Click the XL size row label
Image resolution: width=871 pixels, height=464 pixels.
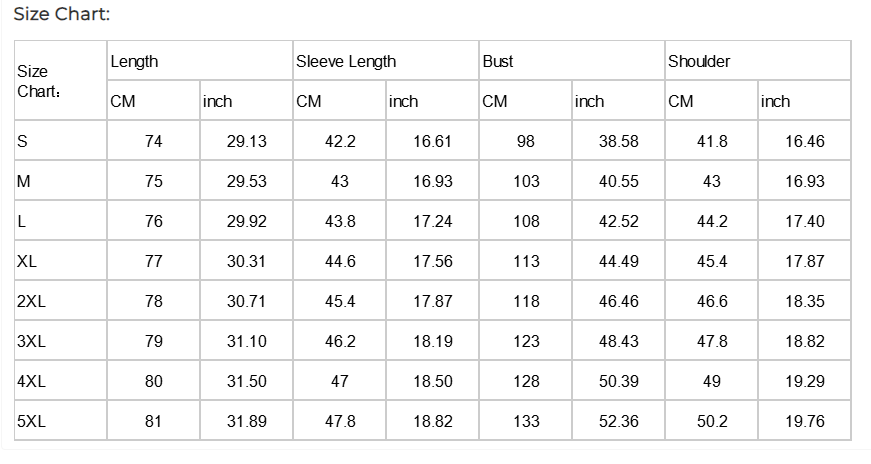click(27, 261)
